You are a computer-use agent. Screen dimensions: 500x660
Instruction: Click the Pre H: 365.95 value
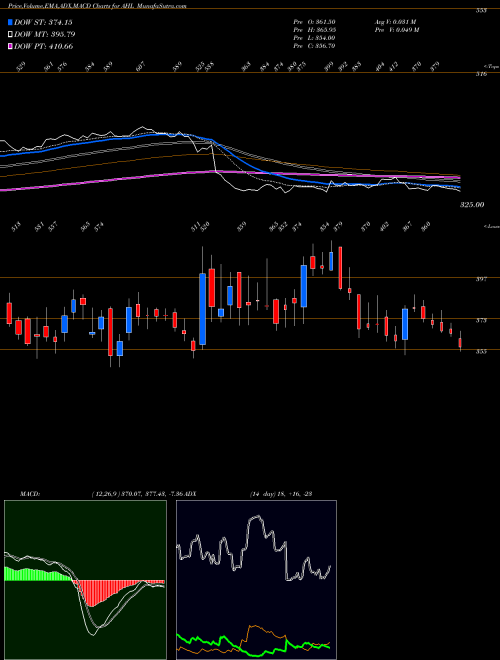click(314, 30)
